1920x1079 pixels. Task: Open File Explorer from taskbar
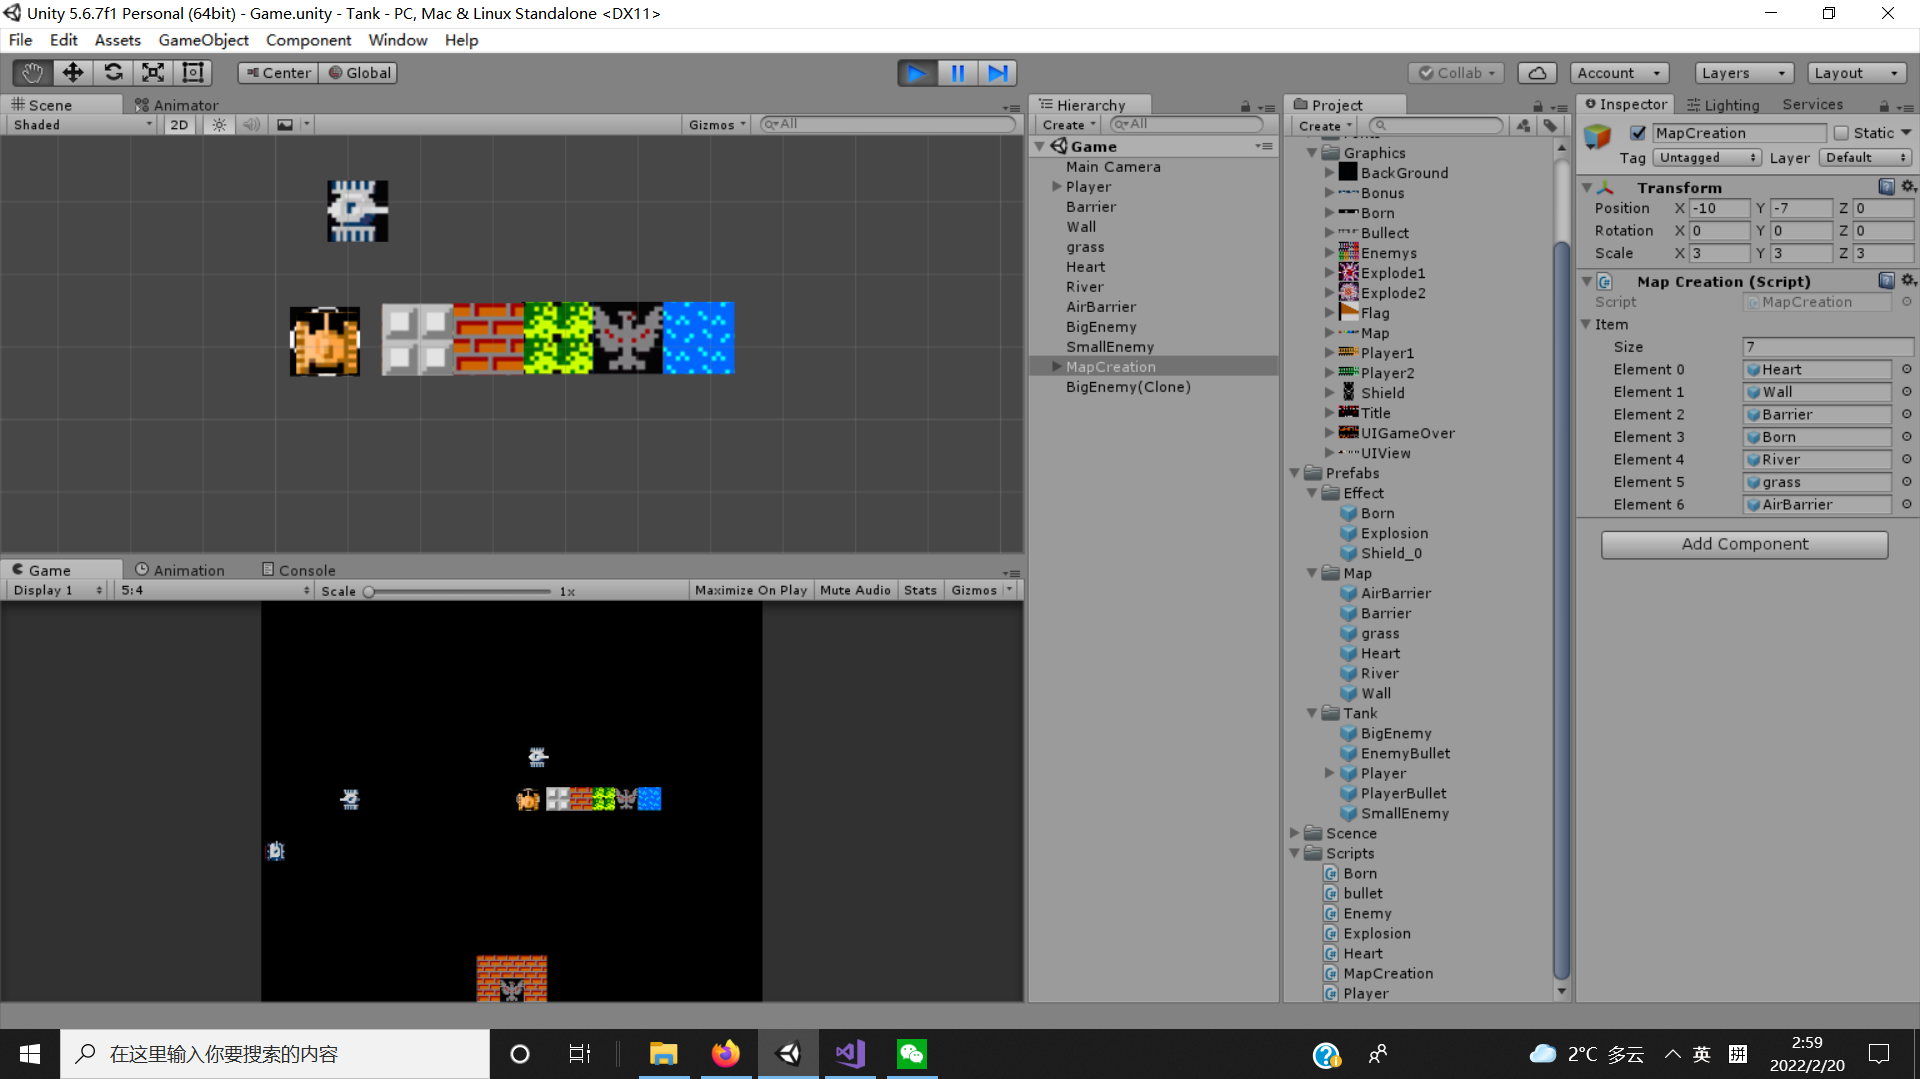664,1054
